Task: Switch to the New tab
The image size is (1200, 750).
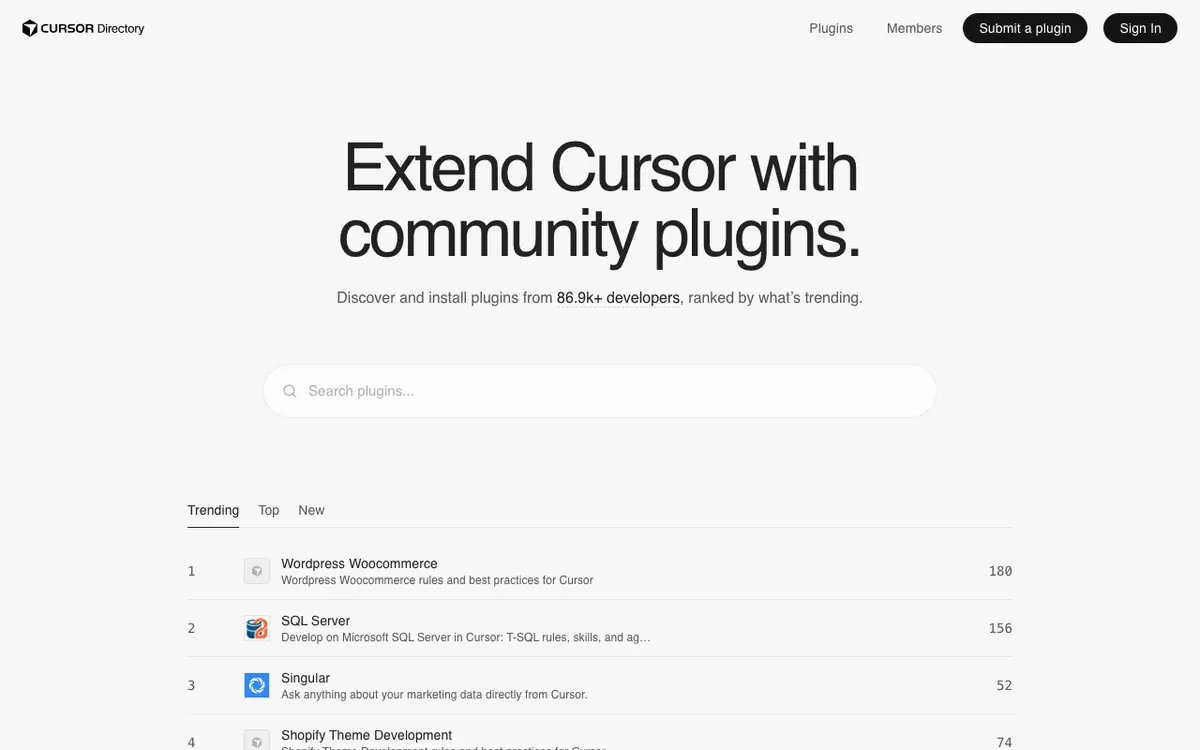Action: click(311, 510)
